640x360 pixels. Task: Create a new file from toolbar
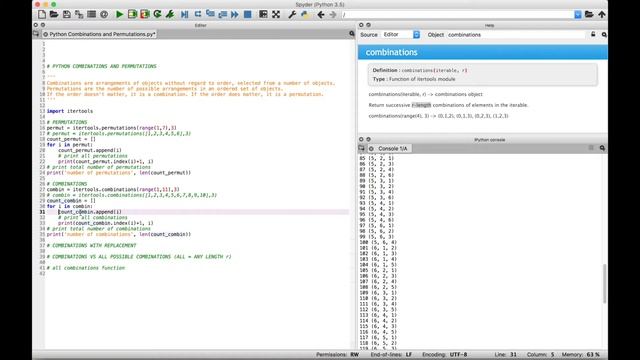(42, 14)
